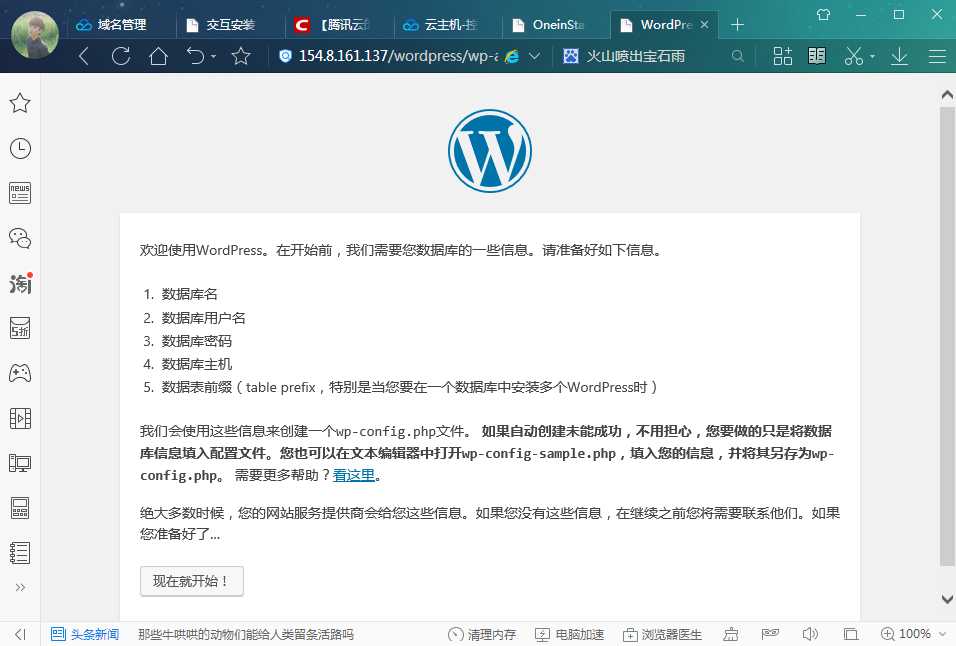Switch browser engine via IE icon
Screen dimensions: 956x646
coord(512,56)
